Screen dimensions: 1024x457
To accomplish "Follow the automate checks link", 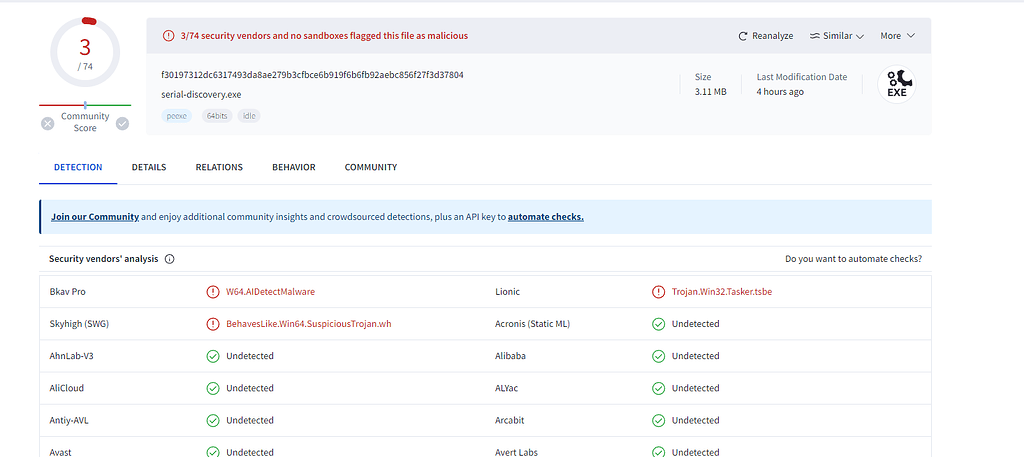I will coord(545,217).
